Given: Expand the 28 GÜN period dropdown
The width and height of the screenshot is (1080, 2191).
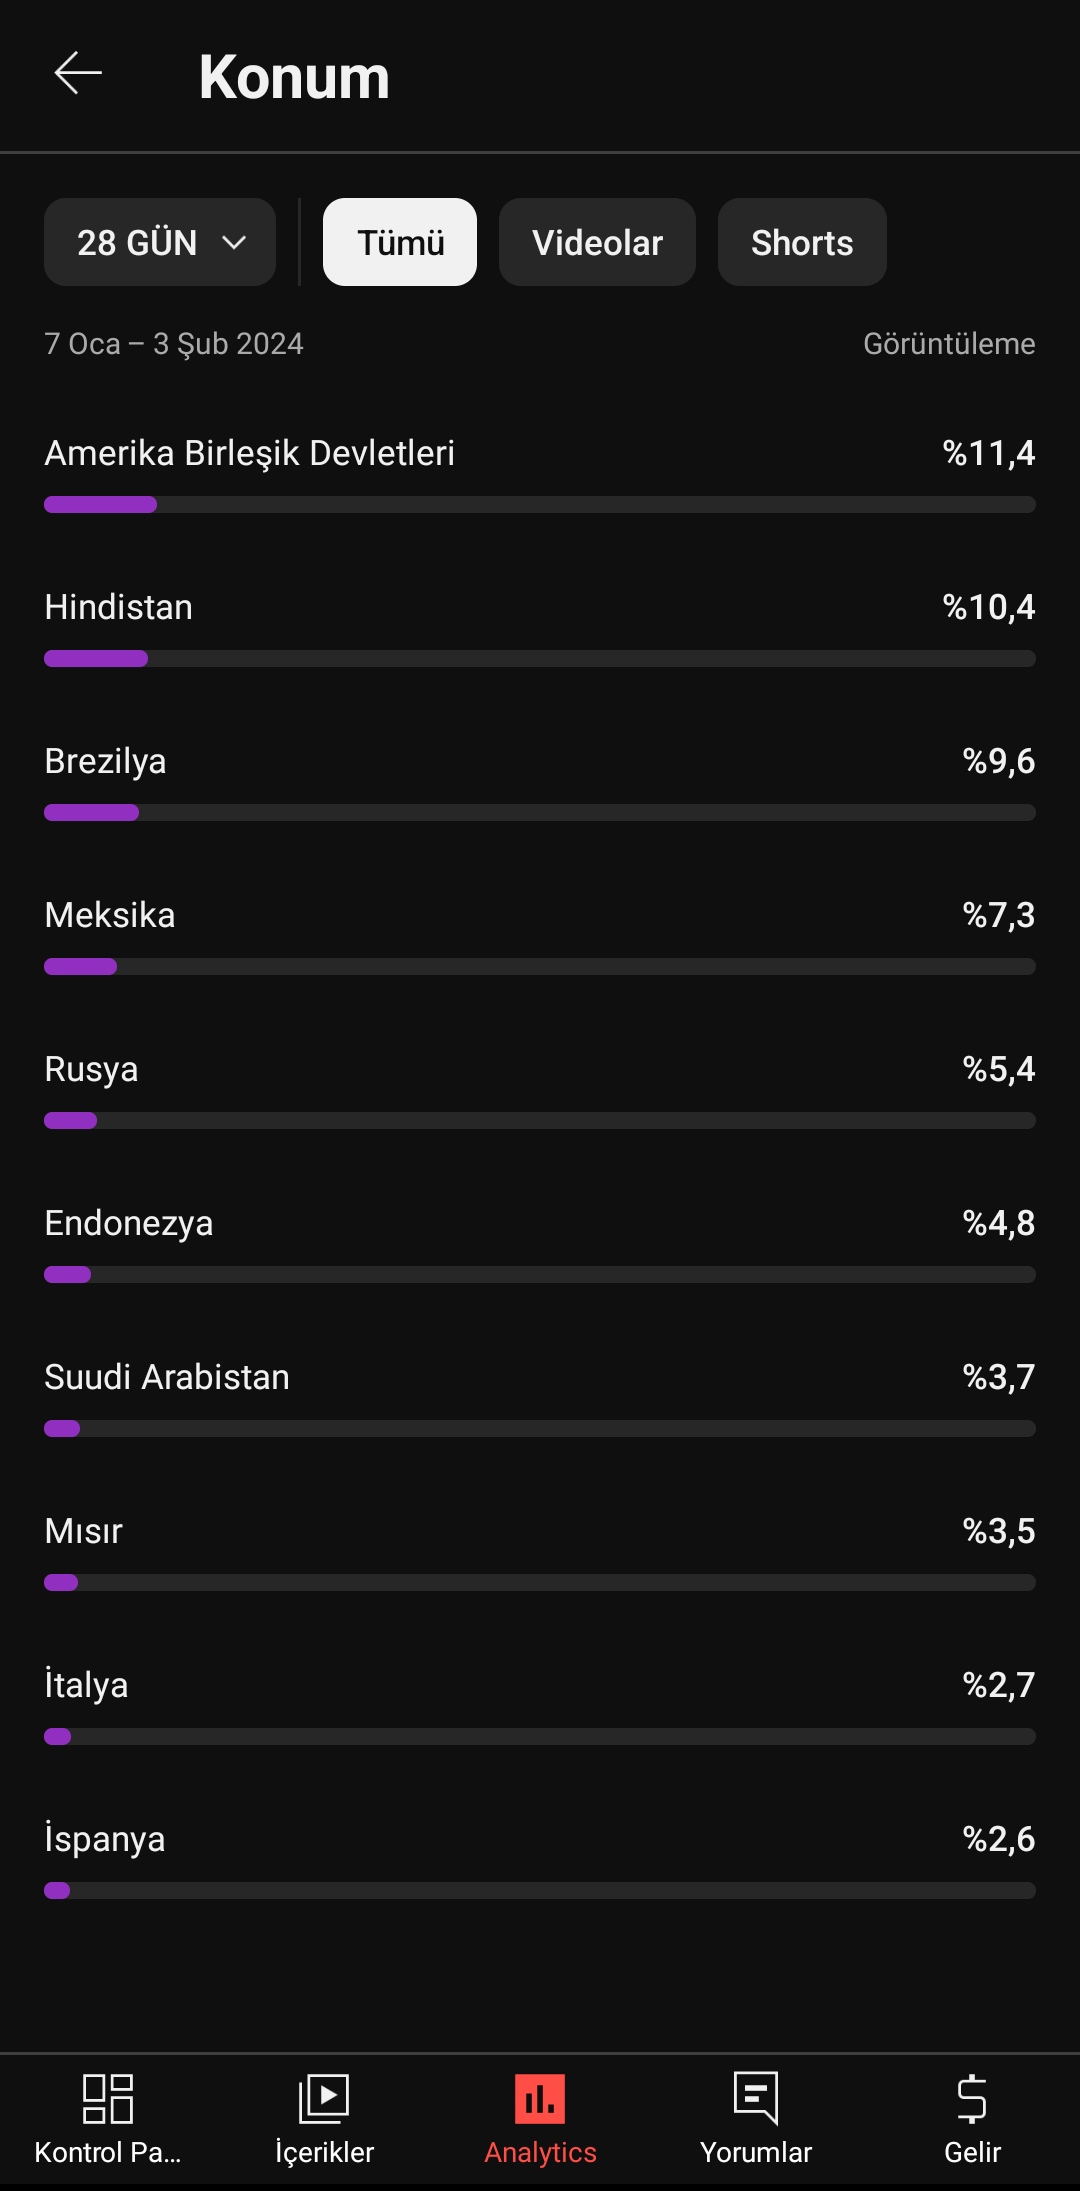Looking at the screenshot, I should [160, 242].
